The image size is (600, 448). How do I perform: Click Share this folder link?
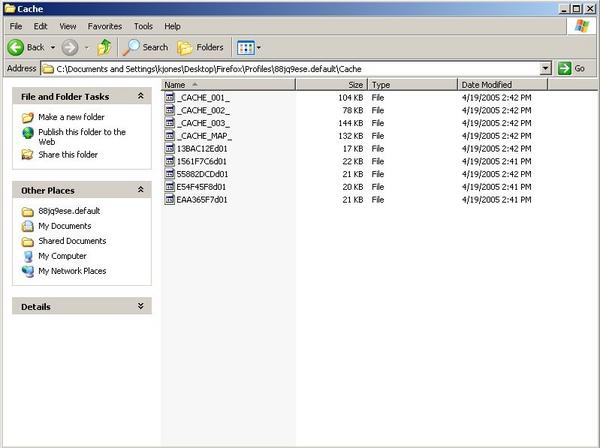67,155
